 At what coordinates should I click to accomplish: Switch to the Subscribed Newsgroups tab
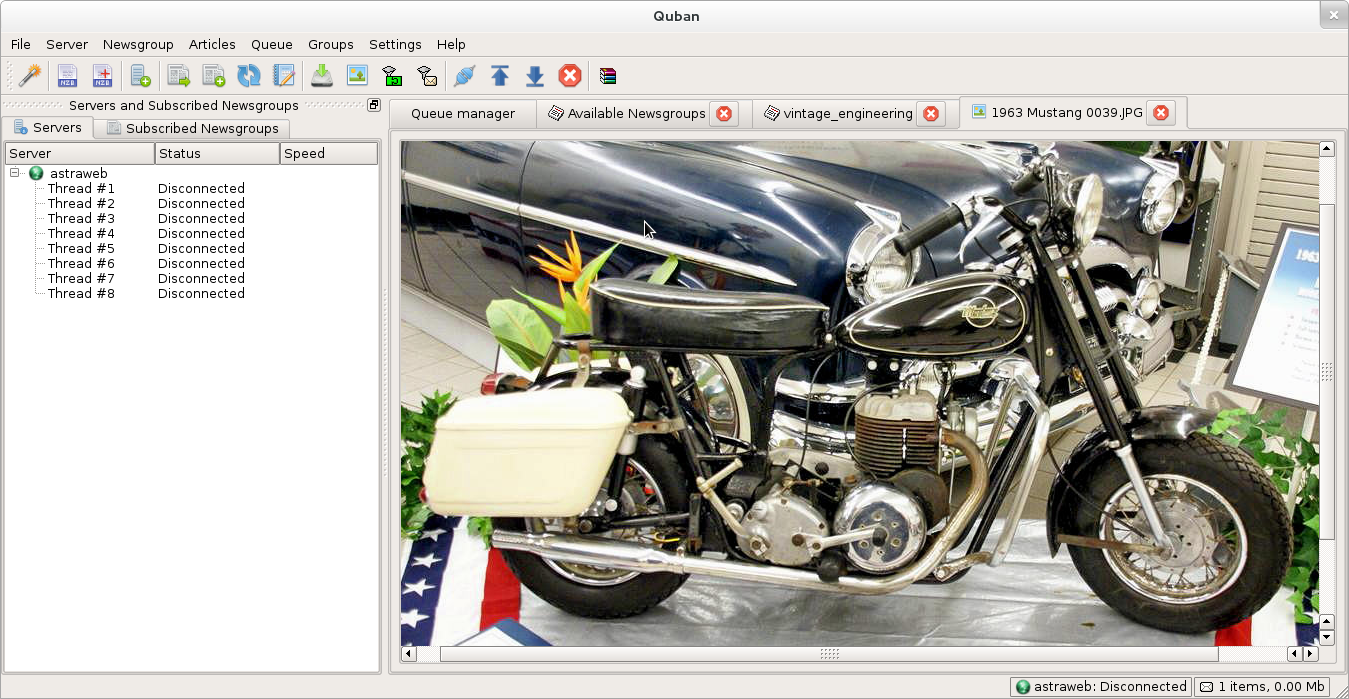[x=192, y=128]
